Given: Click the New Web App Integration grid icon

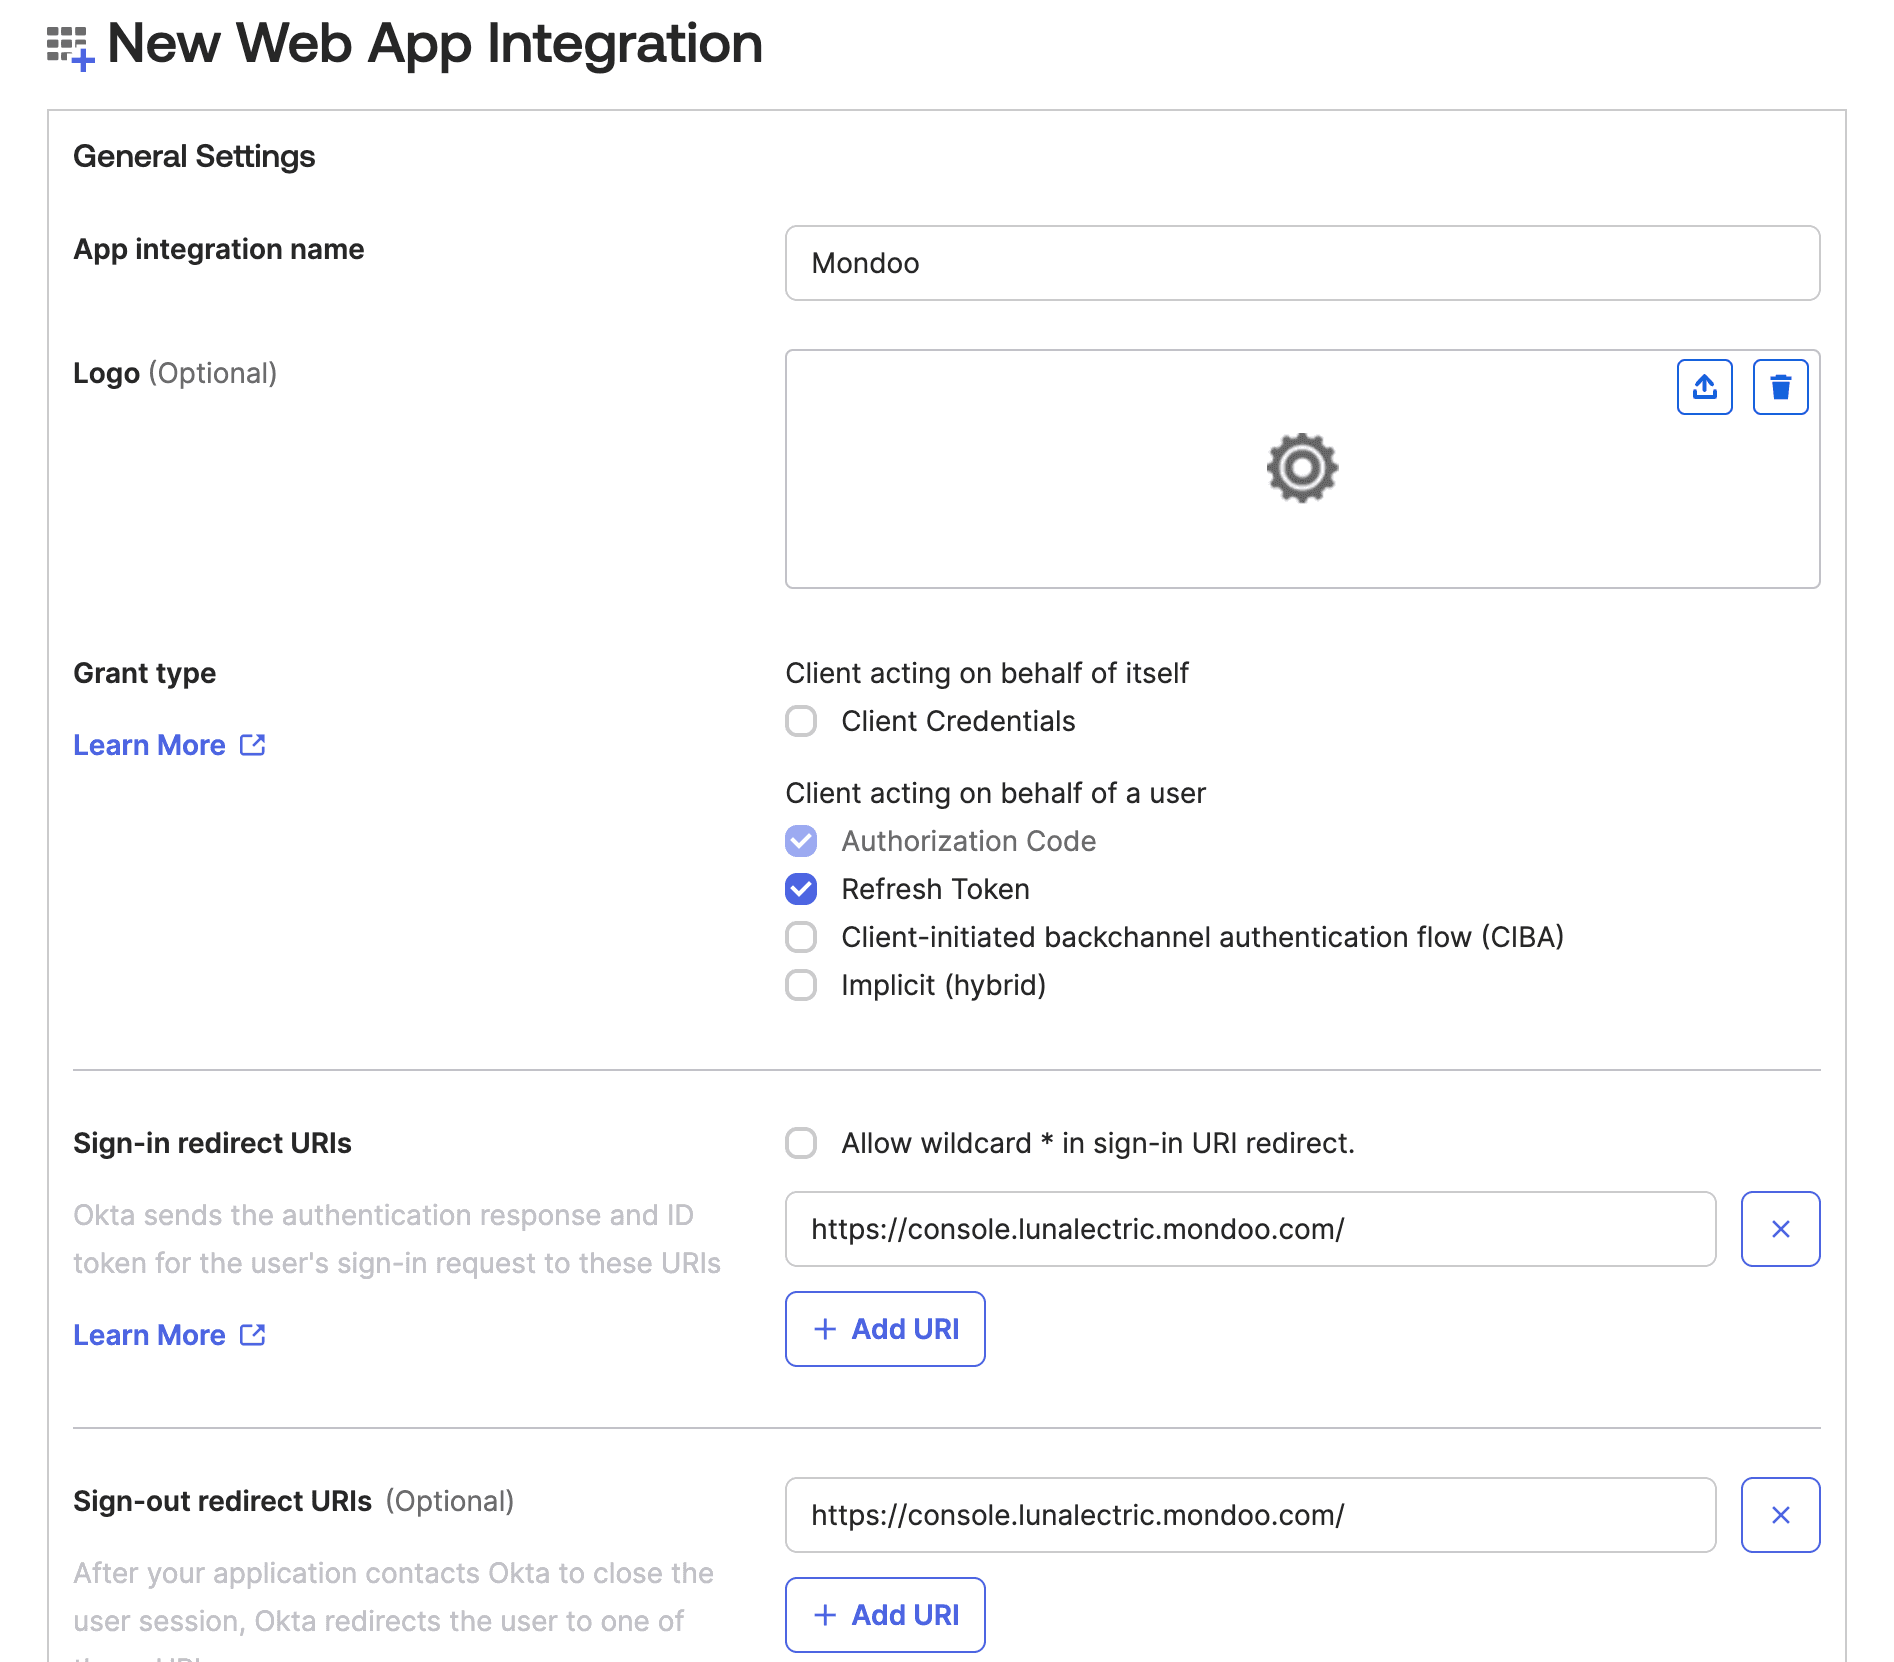Looking at the screenshot, I should pyautogui.click(x=69, y=44).
